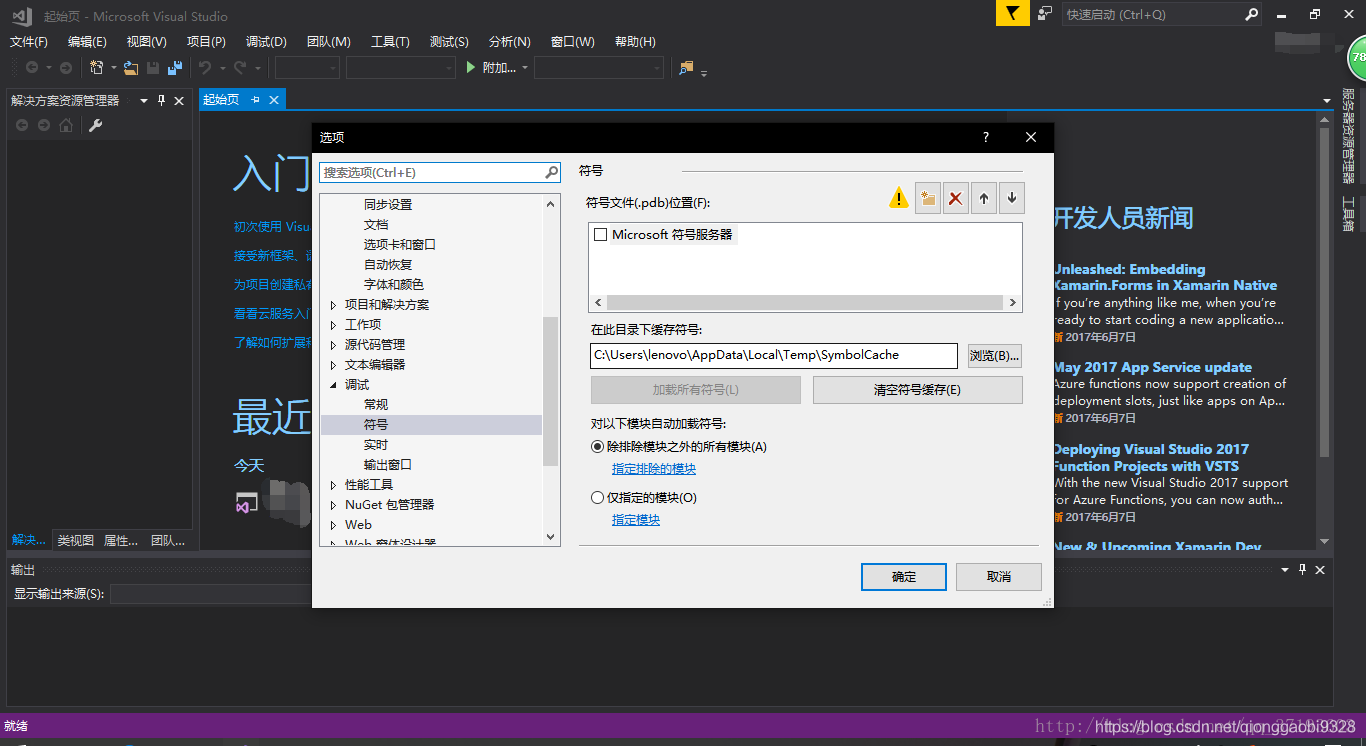Add new symbol file location folder icon
Screen dimensions: 1366x746
tap(928, 198)
